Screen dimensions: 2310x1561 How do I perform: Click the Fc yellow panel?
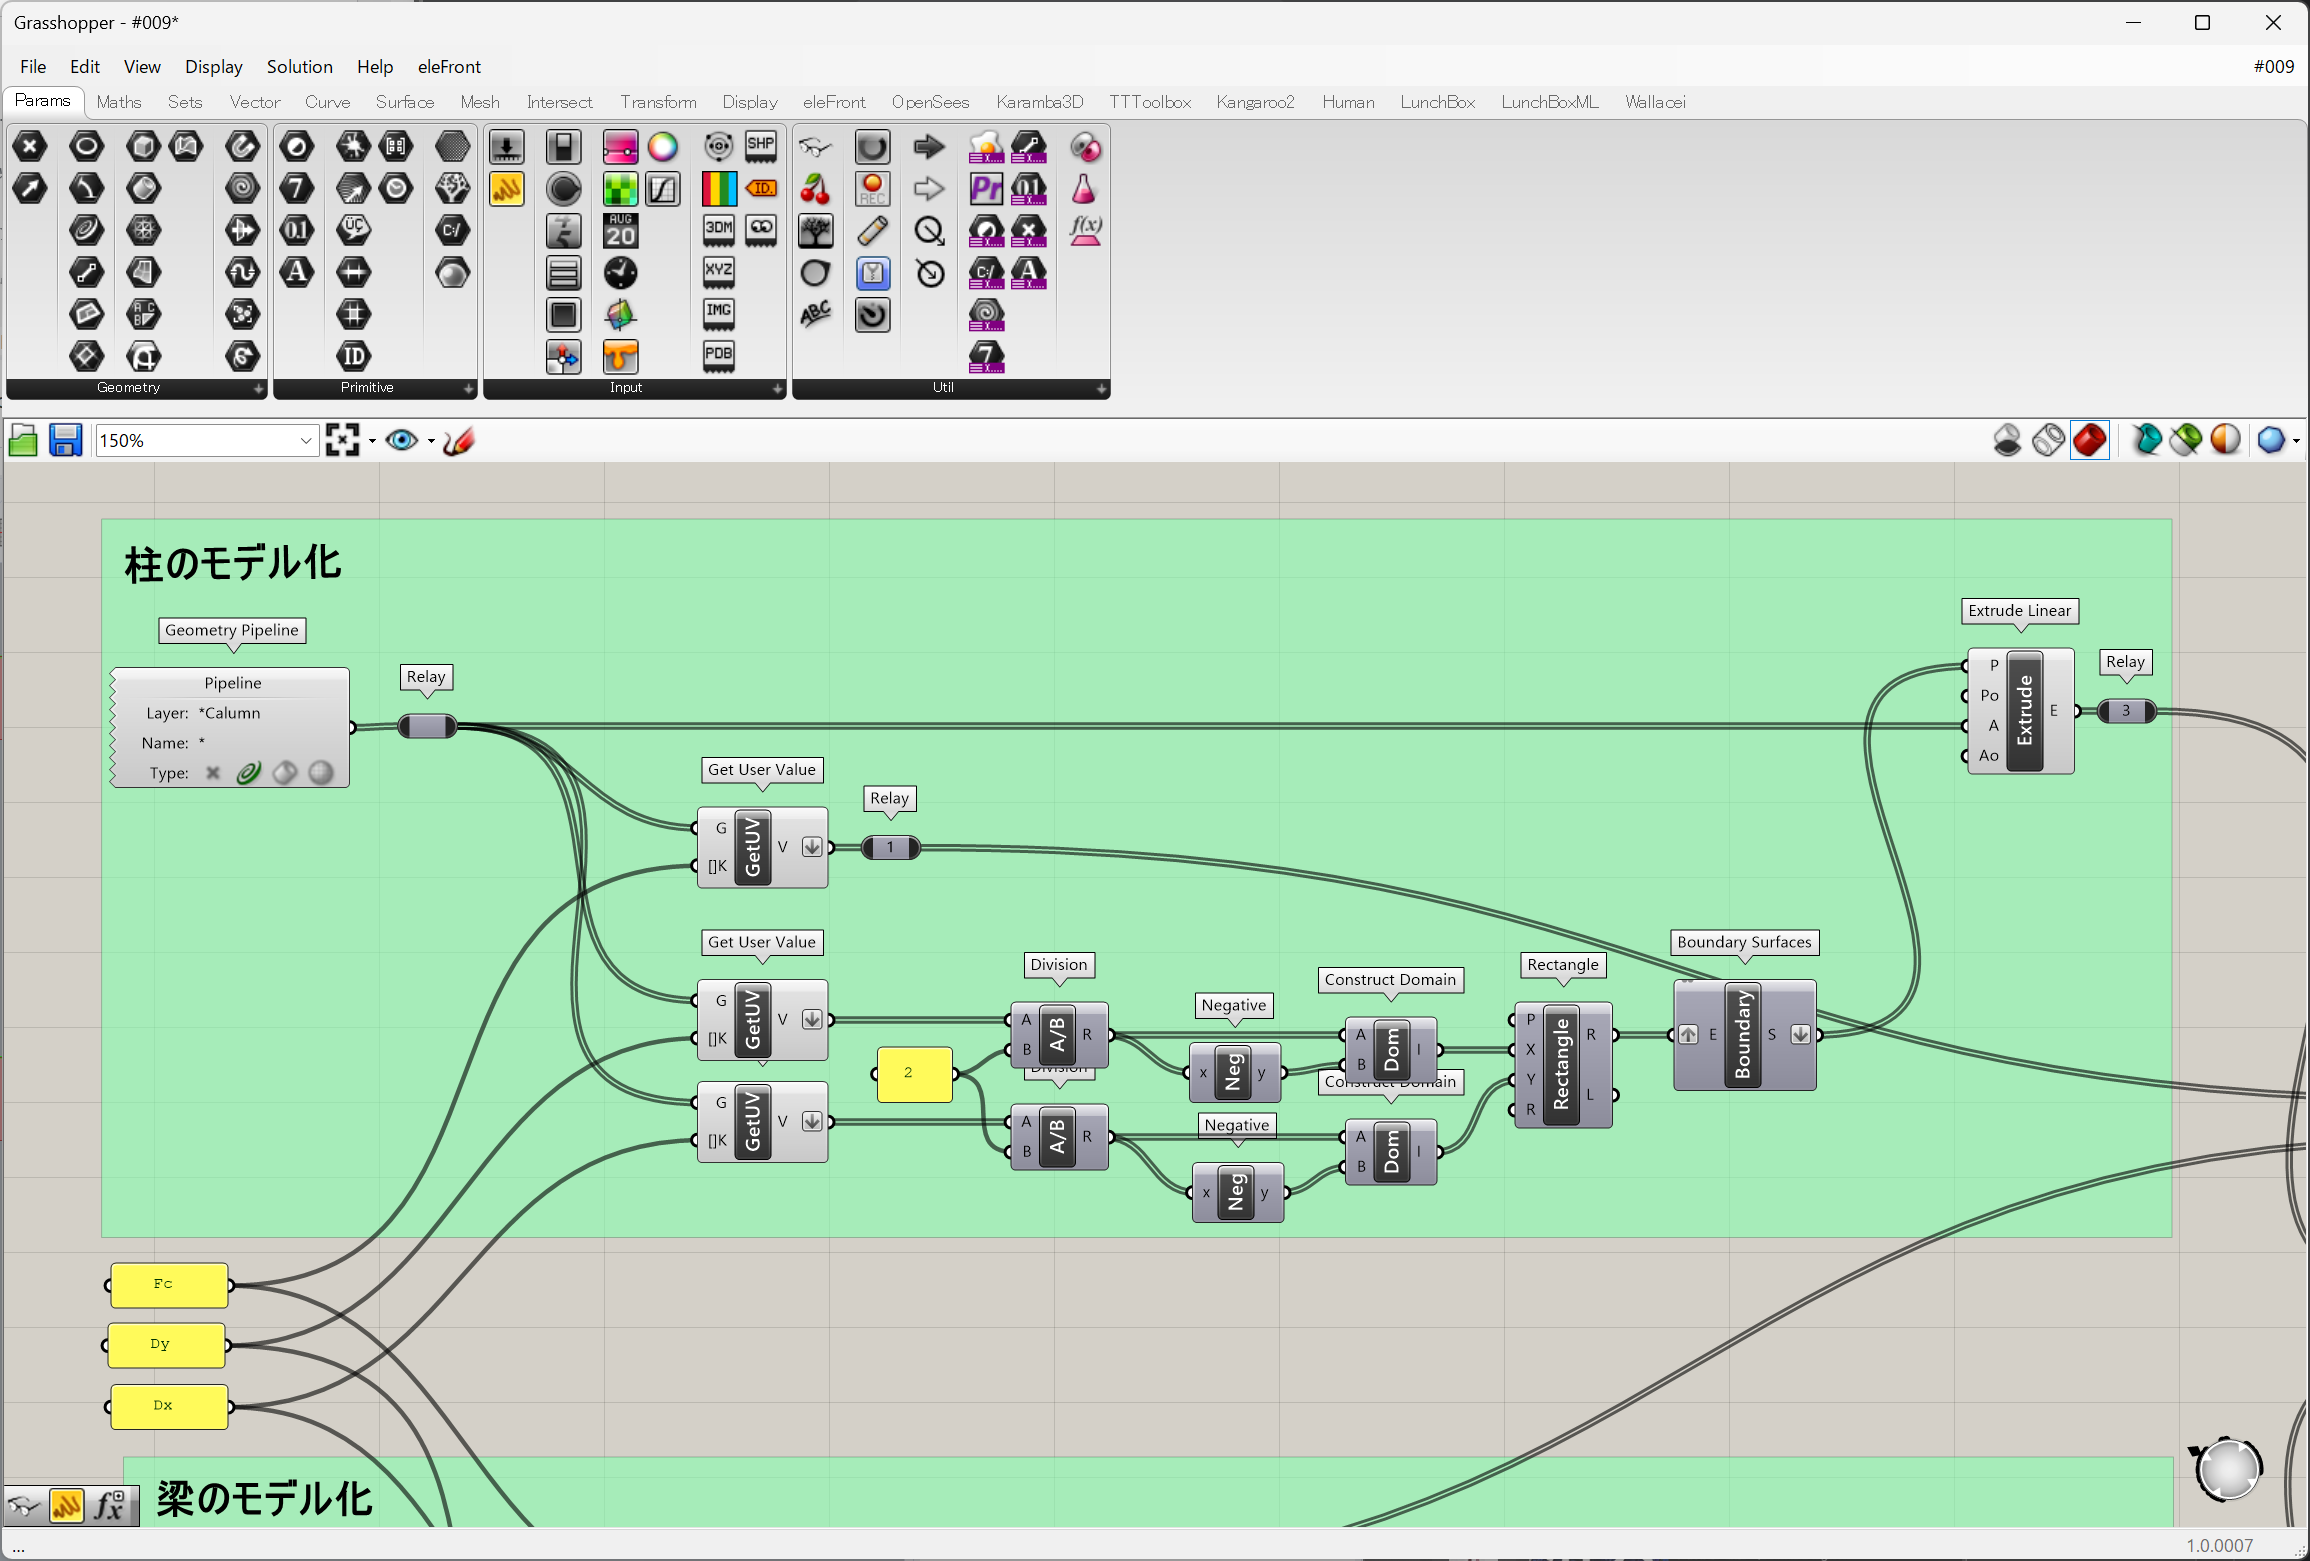point(169,1285)
